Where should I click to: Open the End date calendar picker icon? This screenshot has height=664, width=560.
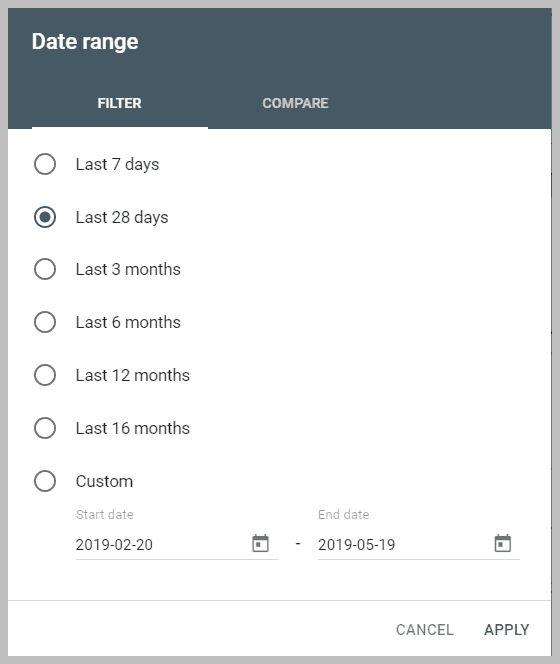502,543
